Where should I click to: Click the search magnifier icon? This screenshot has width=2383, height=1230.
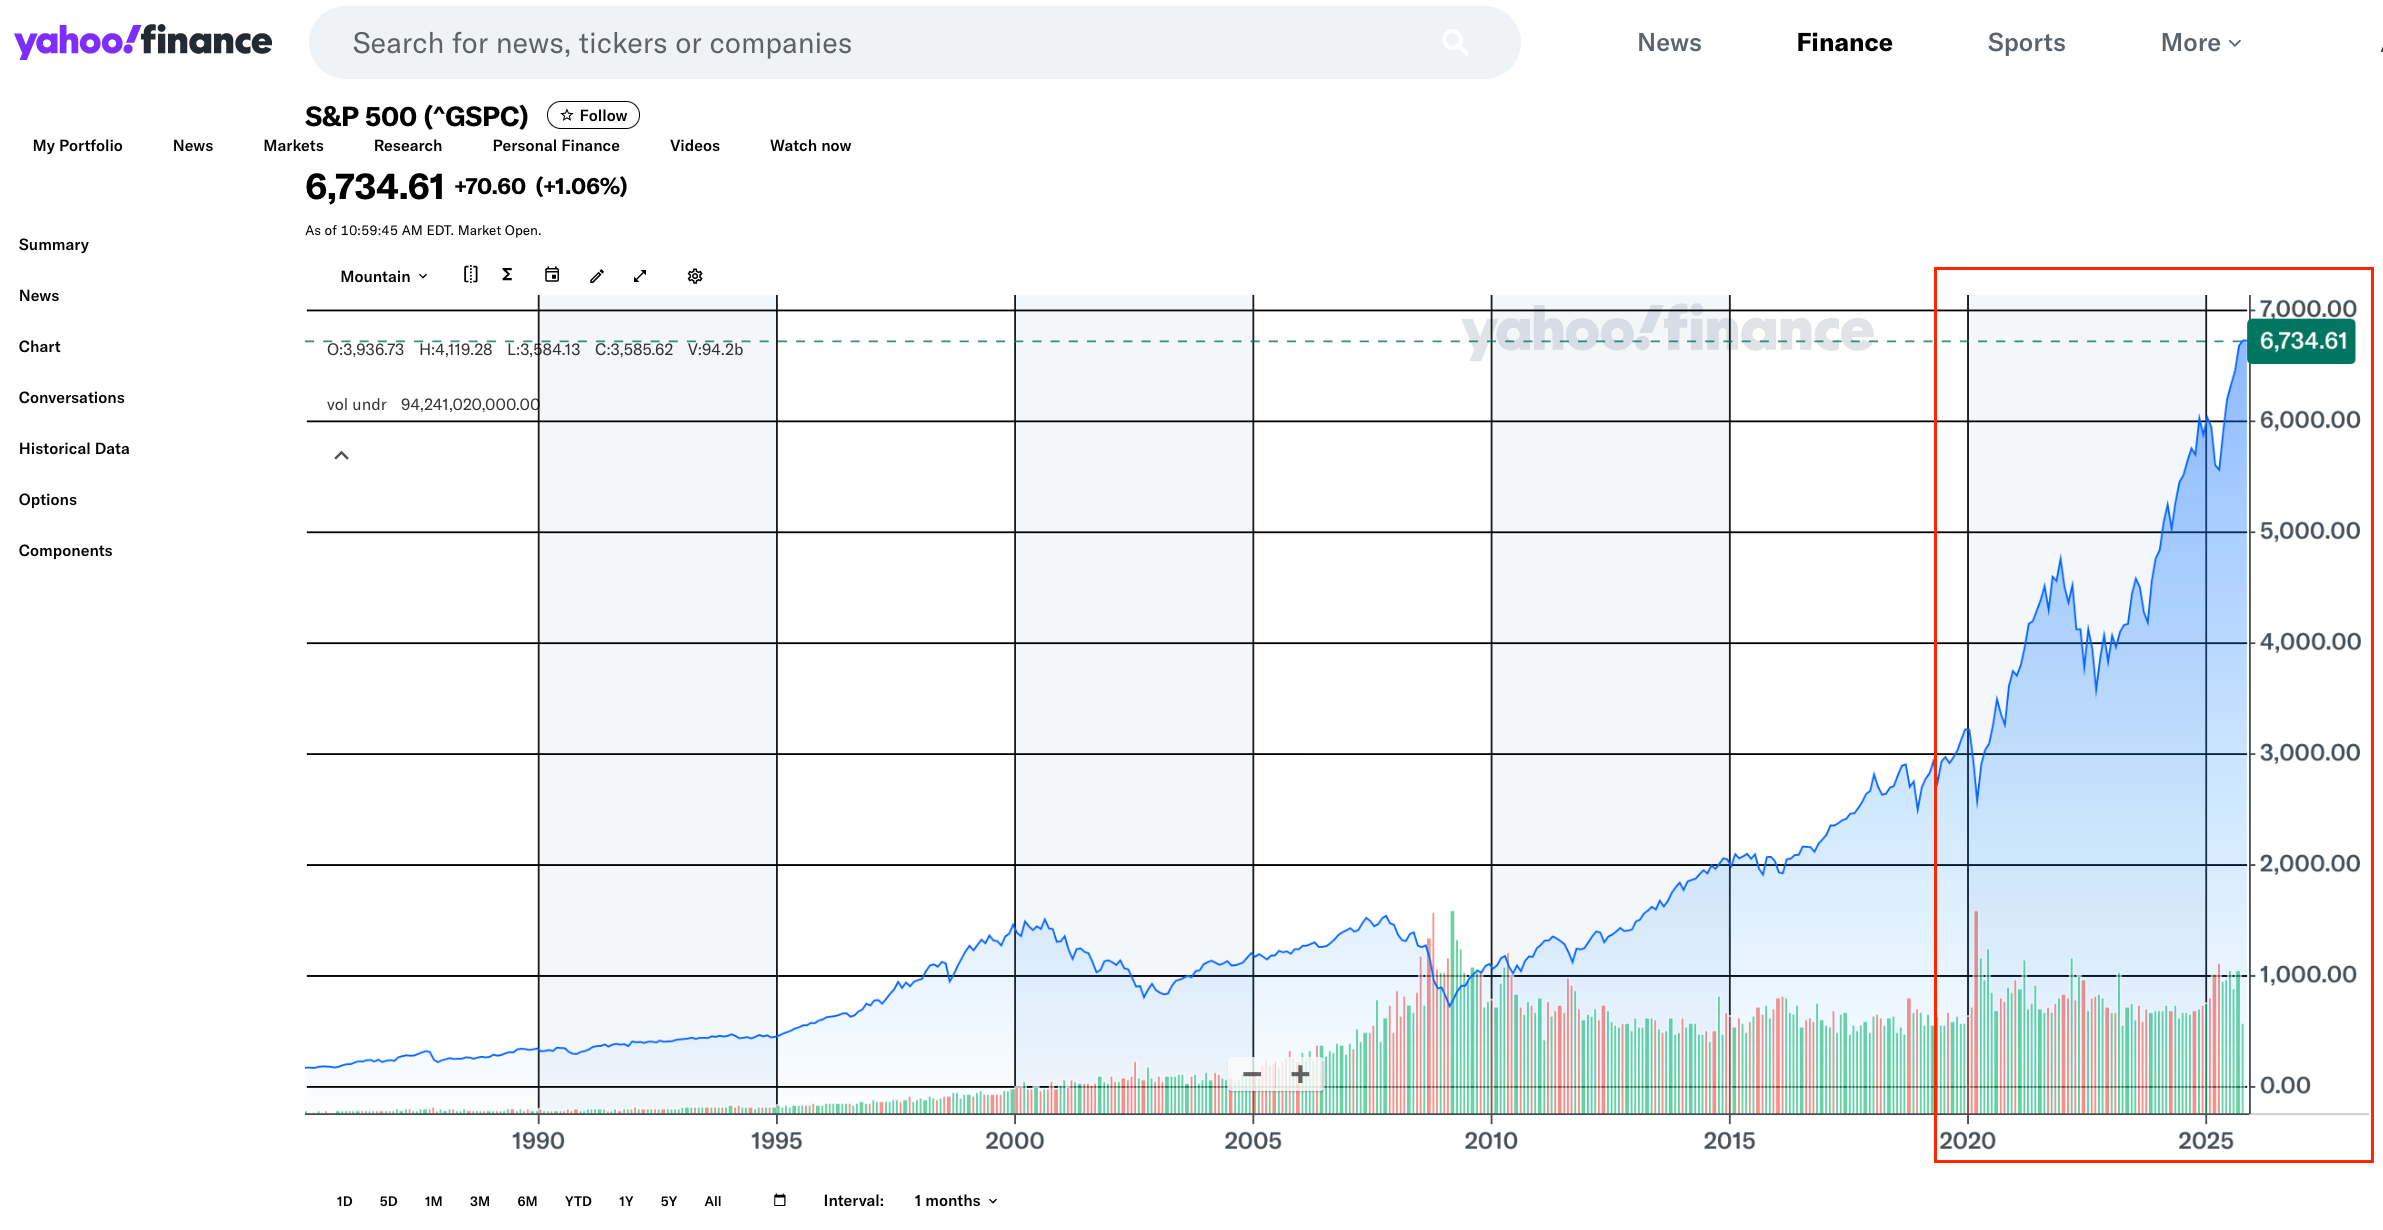tap(1455, 42)
